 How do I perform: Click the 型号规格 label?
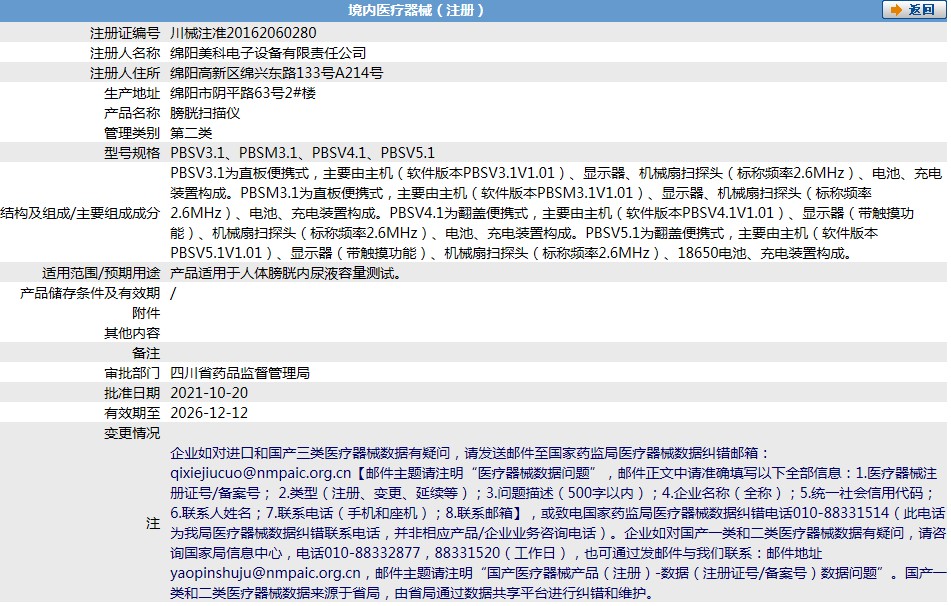point(132,153)
